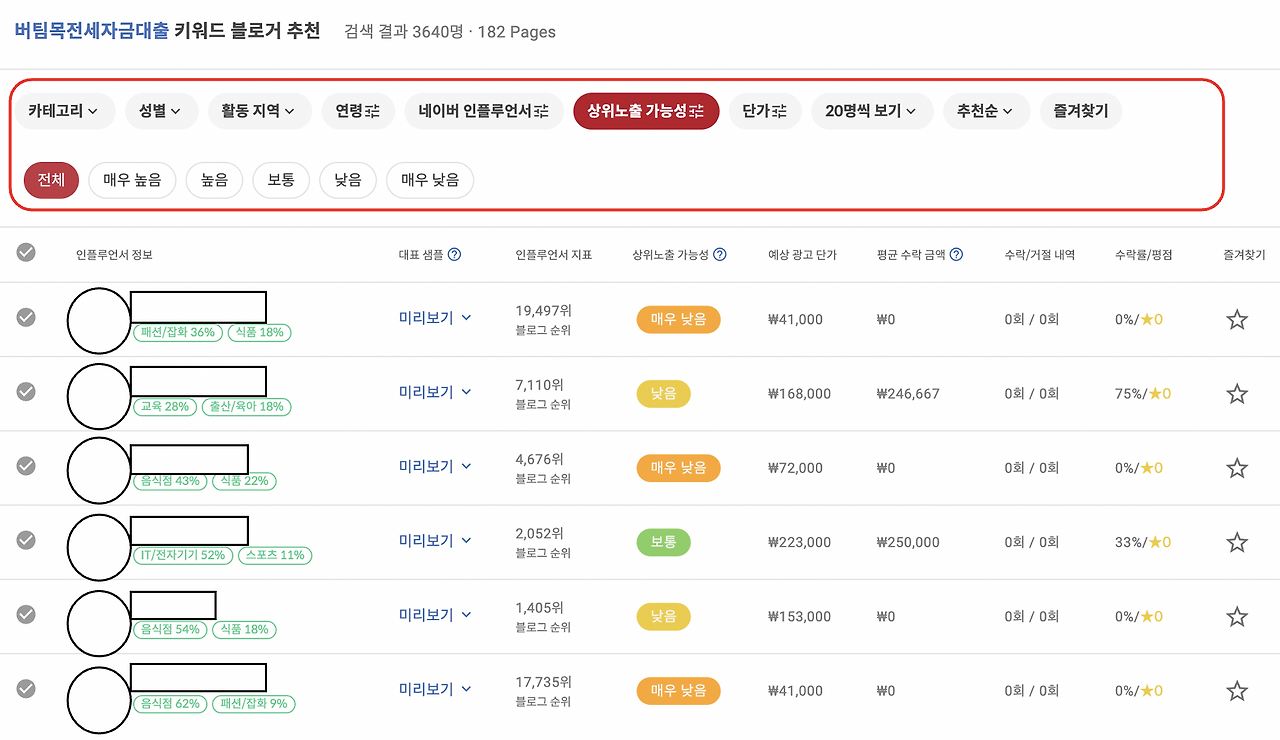The height and width of the screenshot is (740, 1280).
Task: Open the 추천순 sorting dropdown
Action: coord(986,111)
